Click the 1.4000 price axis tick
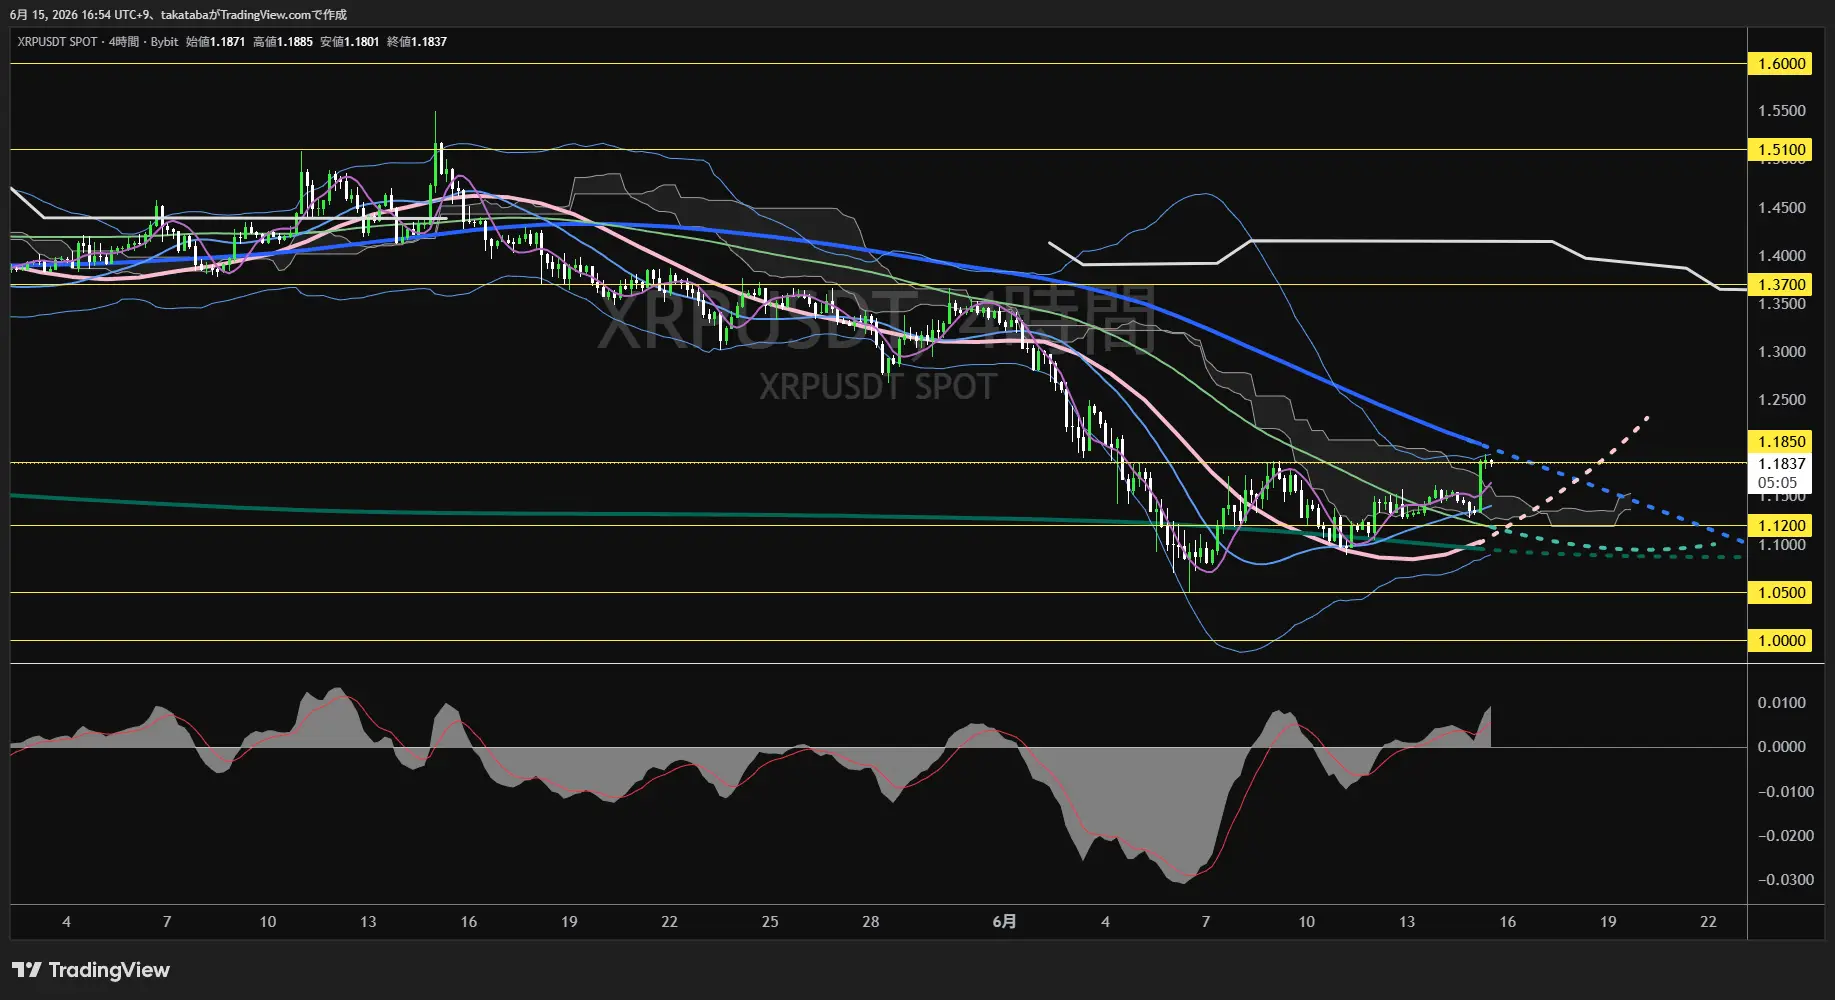Screen dimensions: 1835x1000 coord(1782,256)
